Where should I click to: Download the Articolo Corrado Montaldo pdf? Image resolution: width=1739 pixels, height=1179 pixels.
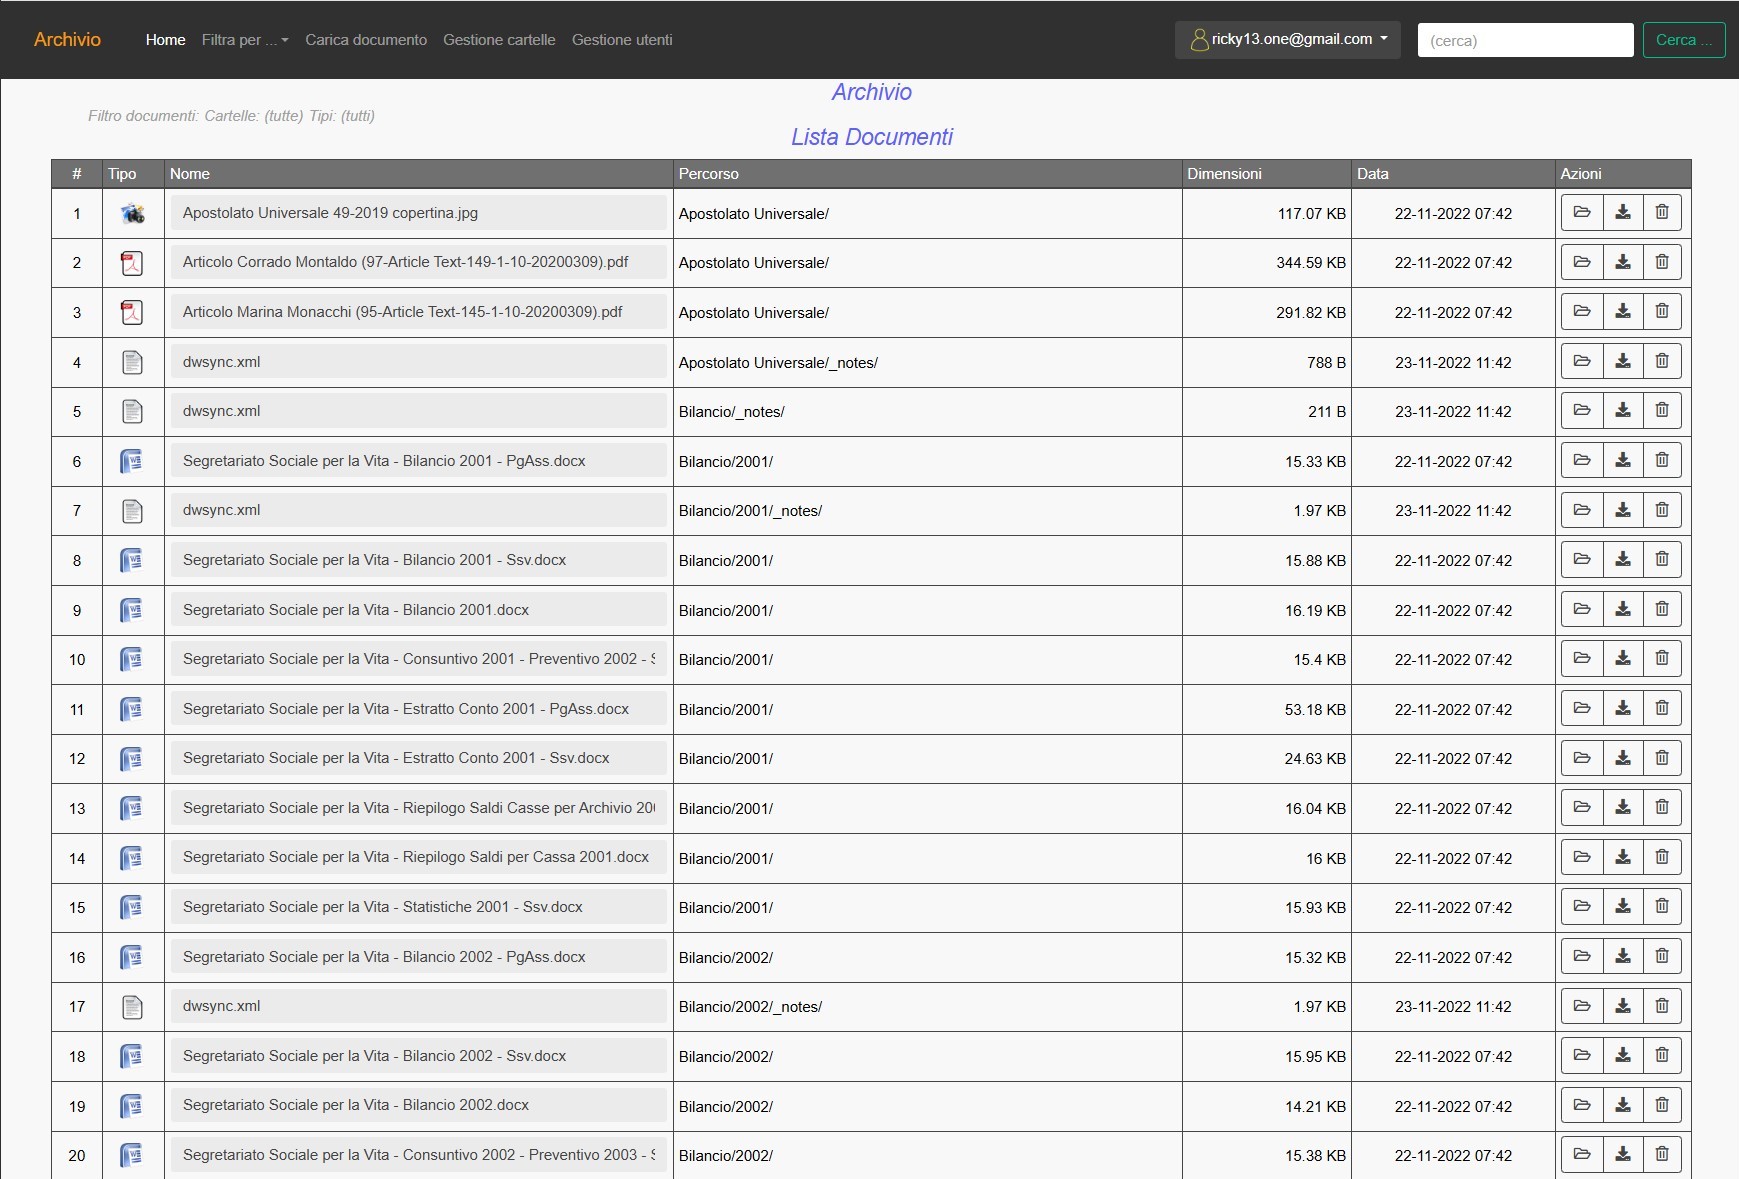(x=1622, y=262)
